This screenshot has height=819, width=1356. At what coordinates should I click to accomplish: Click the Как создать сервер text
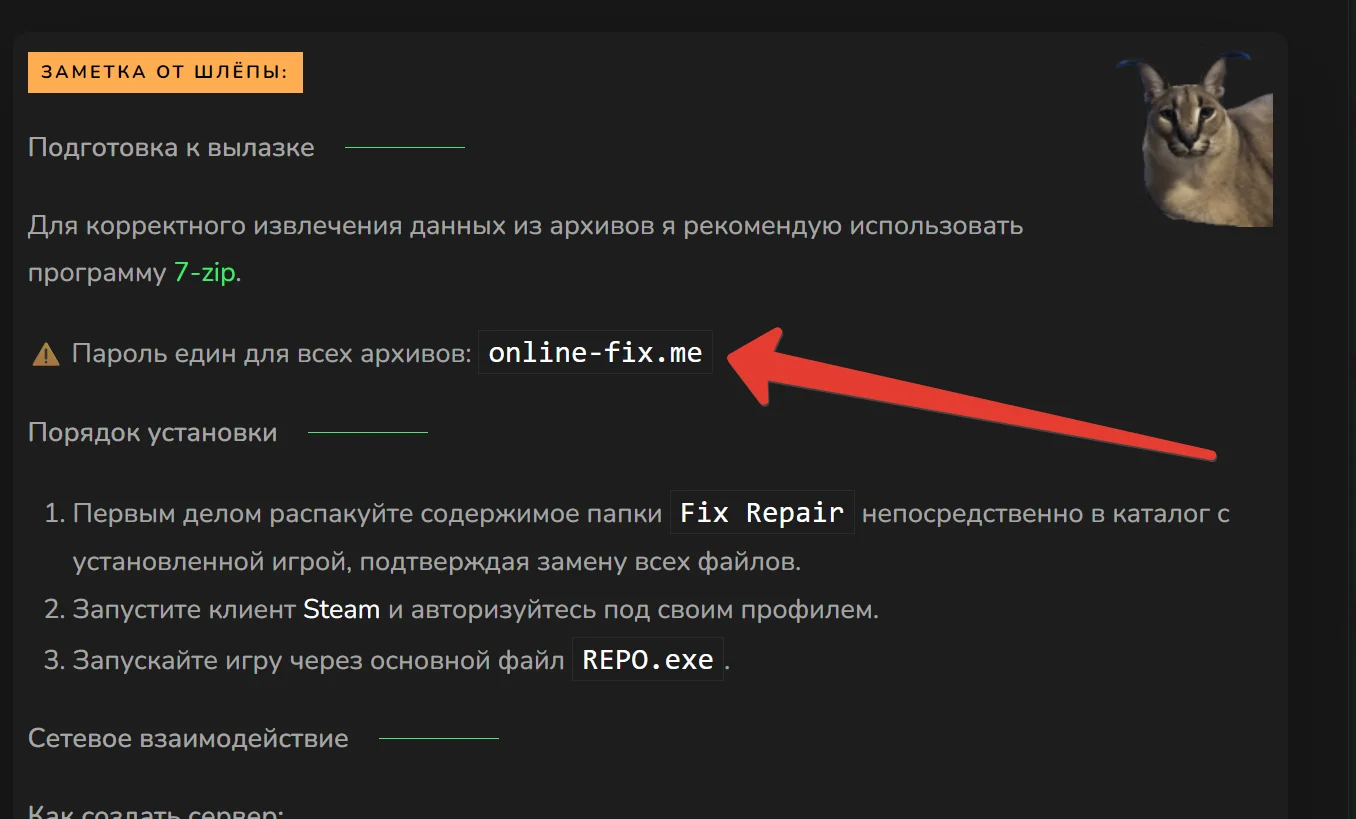pyautogui.click(x=155, y=811)
